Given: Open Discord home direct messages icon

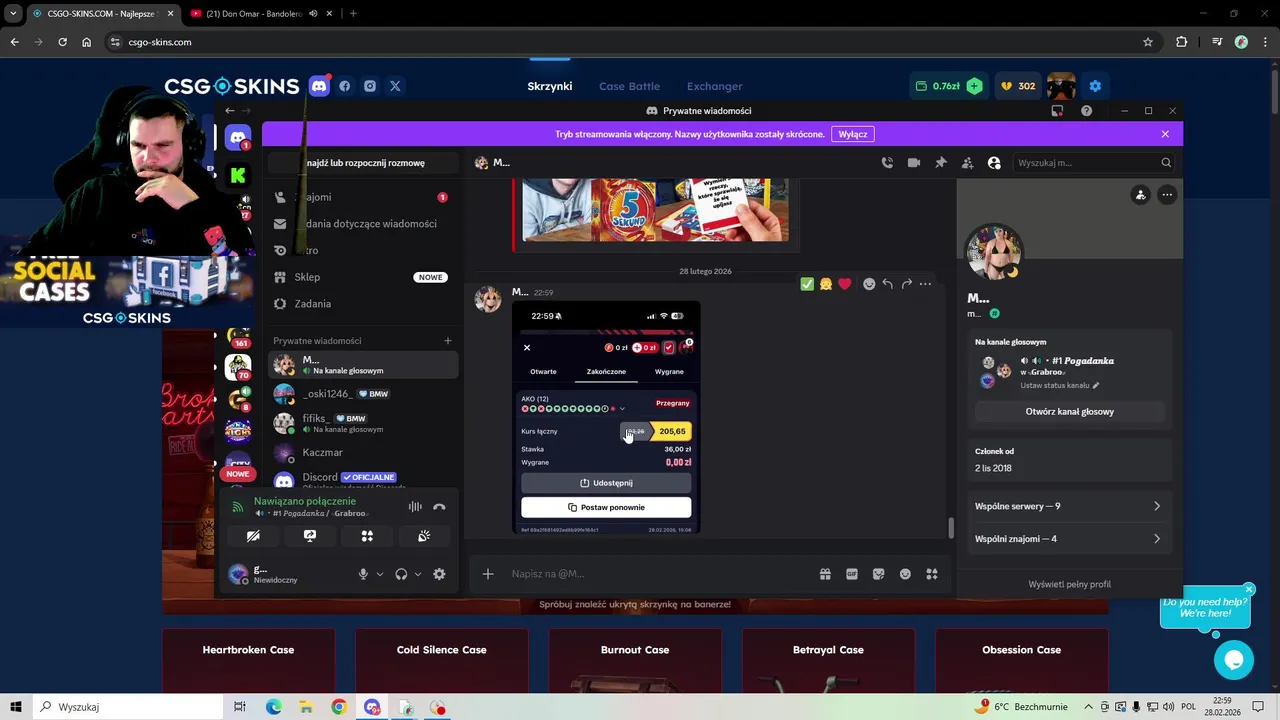Looking at the screenshot, I should click(238, 138).
